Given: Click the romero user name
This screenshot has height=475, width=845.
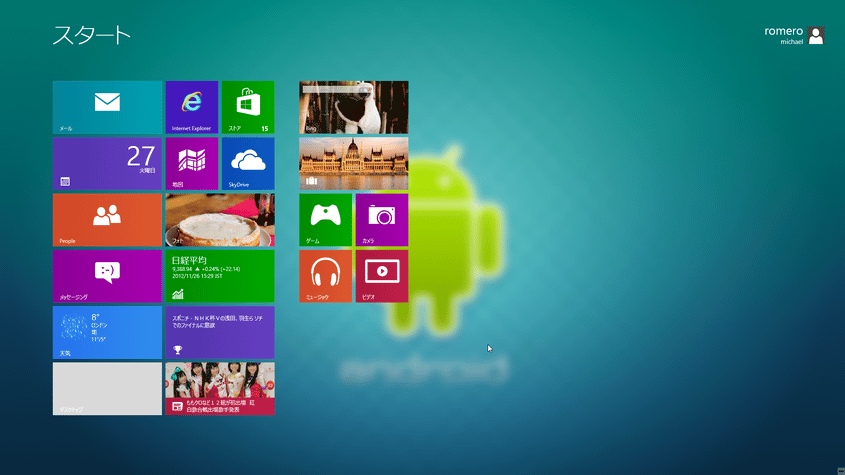Looking at the screenshot, I should pyautogui.click(x=784, y=31).
